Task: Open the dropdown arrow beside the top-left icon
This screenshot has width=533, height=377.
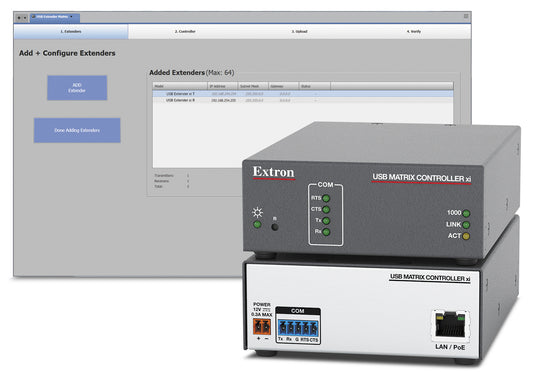Action: point(24,18)
